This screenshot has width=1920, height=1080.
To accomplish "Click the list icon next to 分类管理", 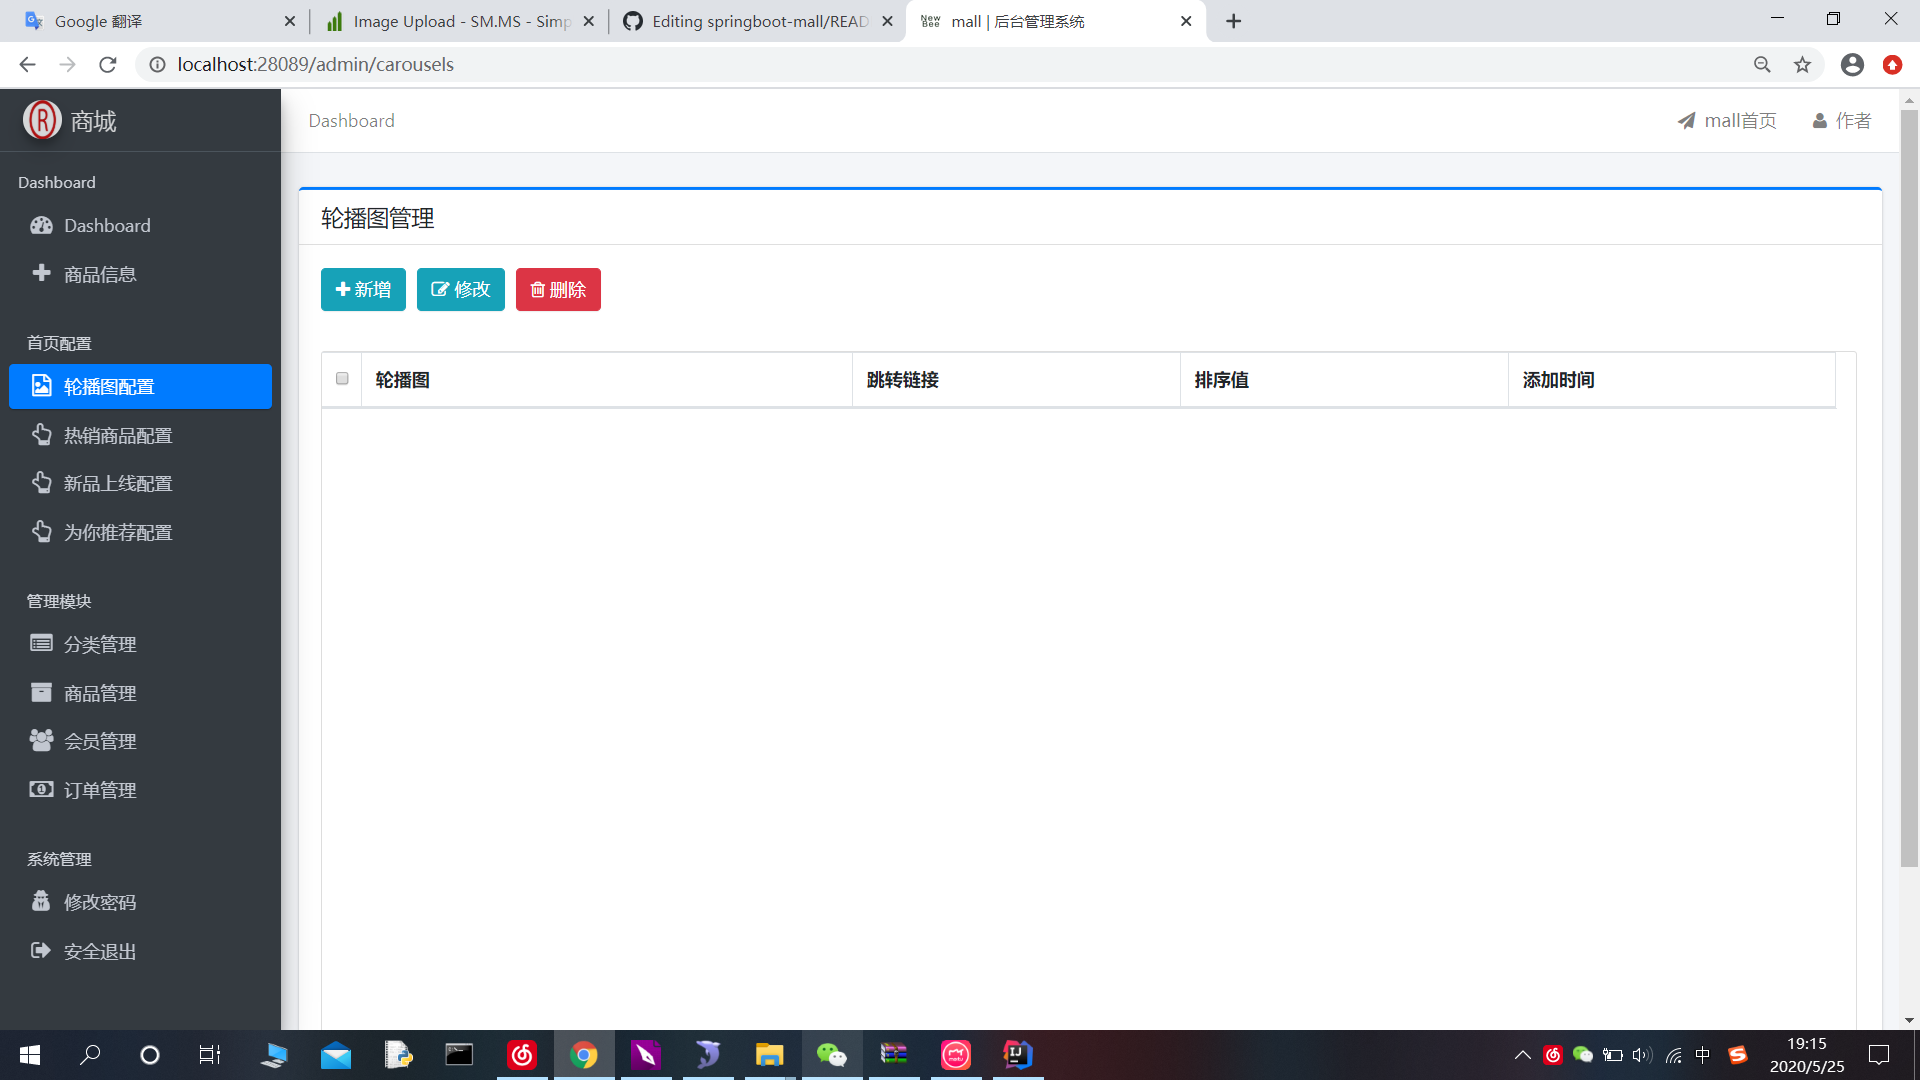I will coord(41,643).
